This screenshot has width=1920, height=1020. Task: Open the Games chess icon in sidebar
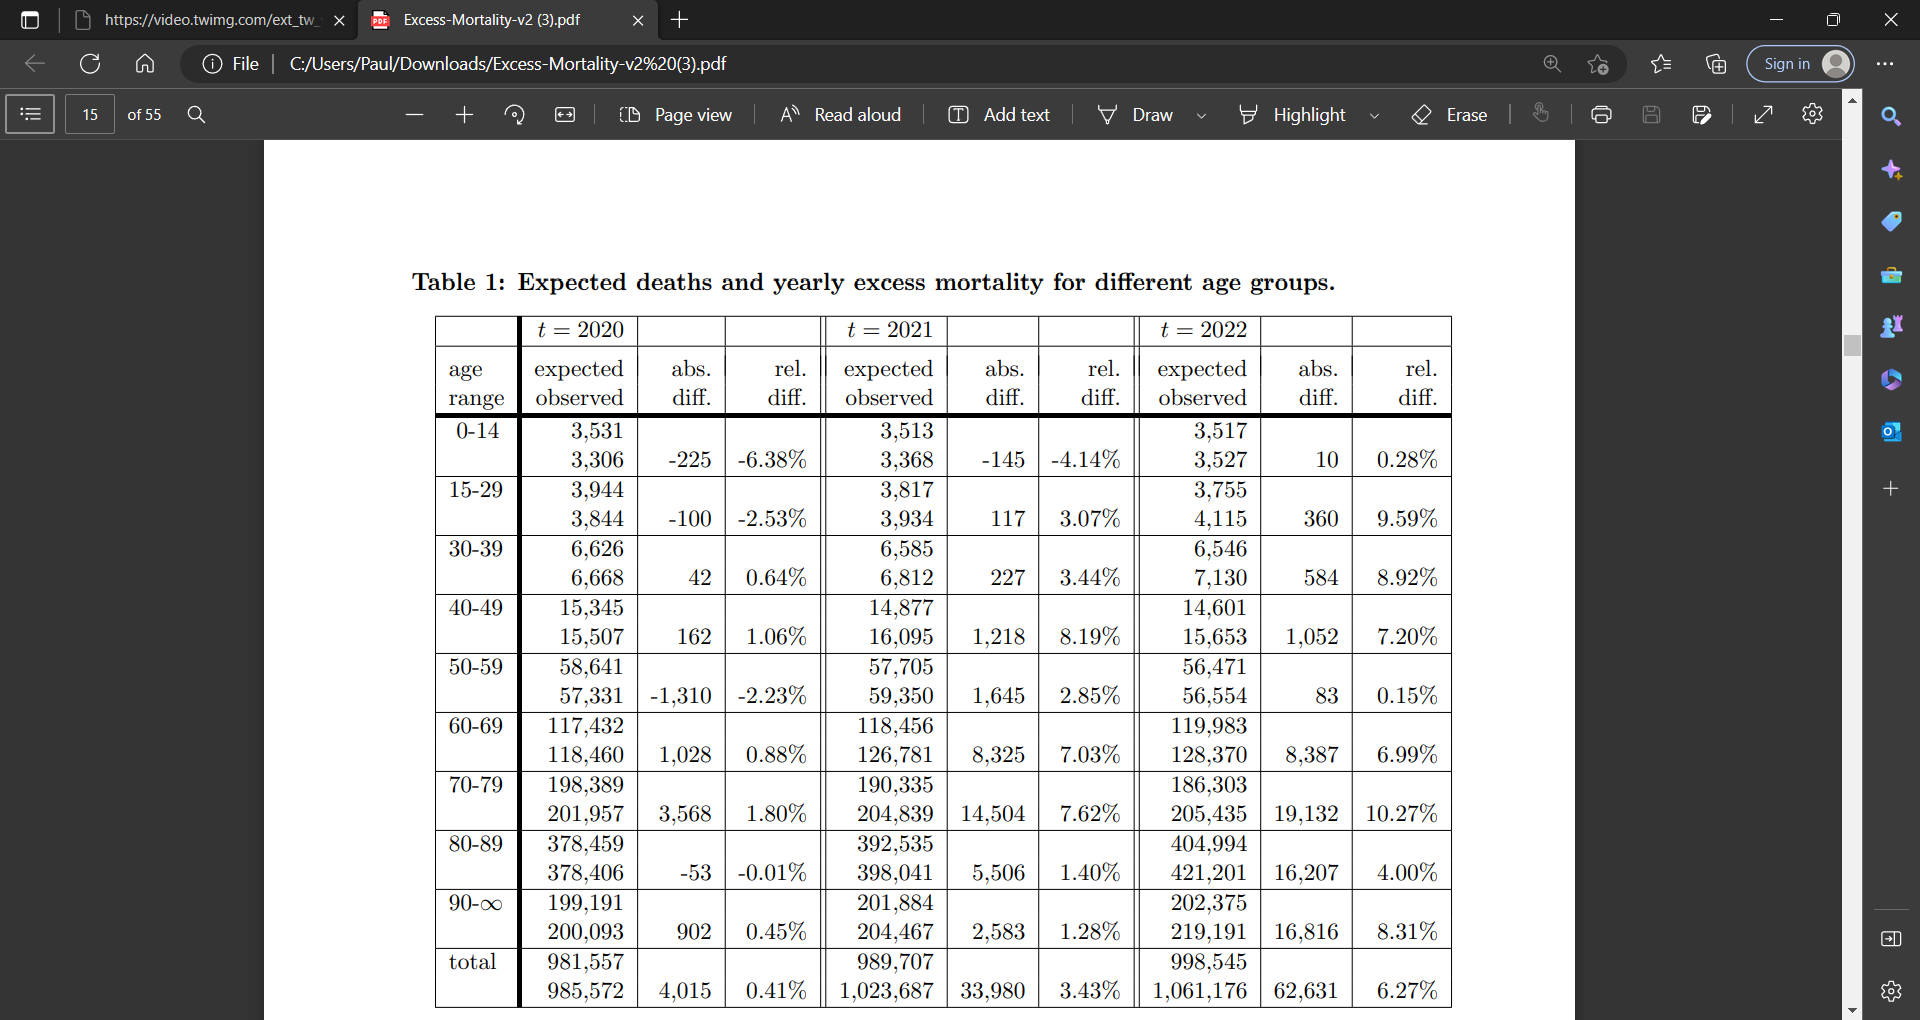pyautogui.click(x=1891, y=326)
